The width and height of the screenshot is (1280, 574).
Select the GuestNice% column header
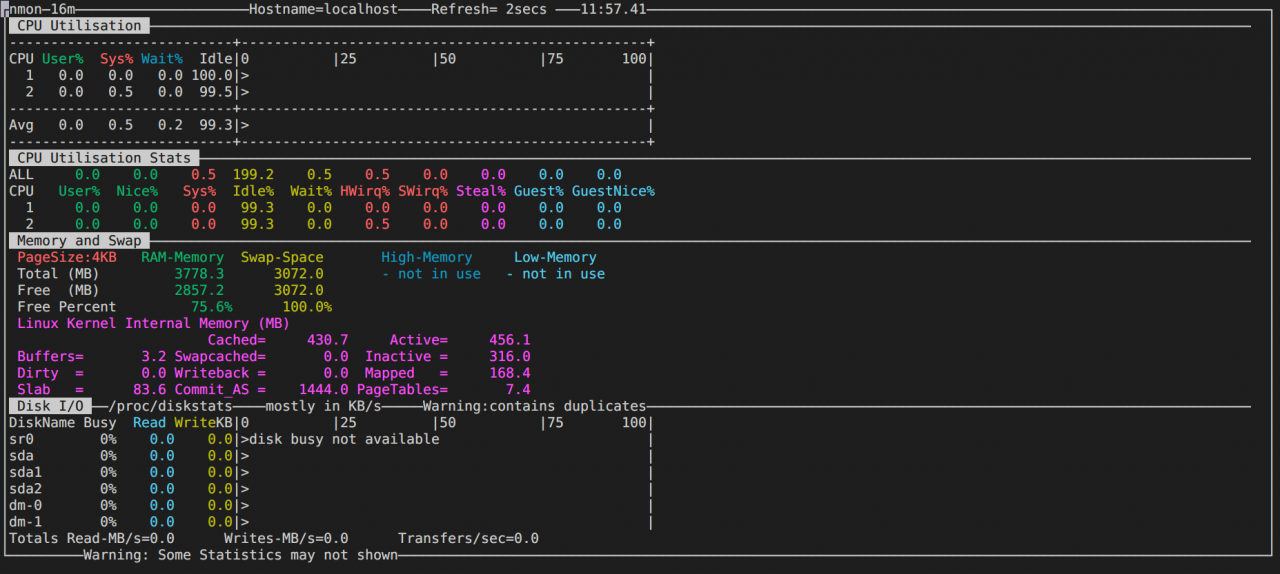click(x=613, y=191)
